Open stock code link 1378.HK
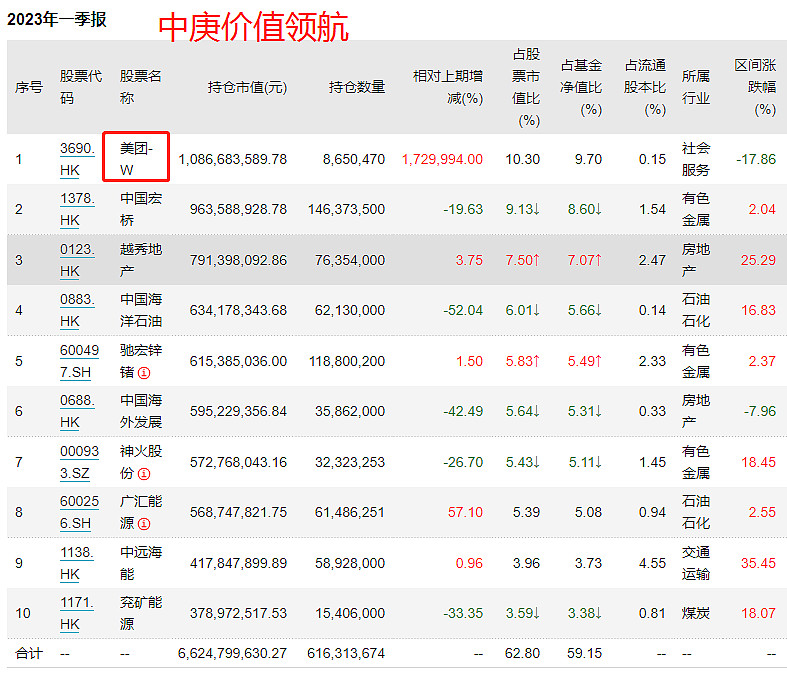The width and height of the screenshot is (787, 673). click(x=77, y=209)
